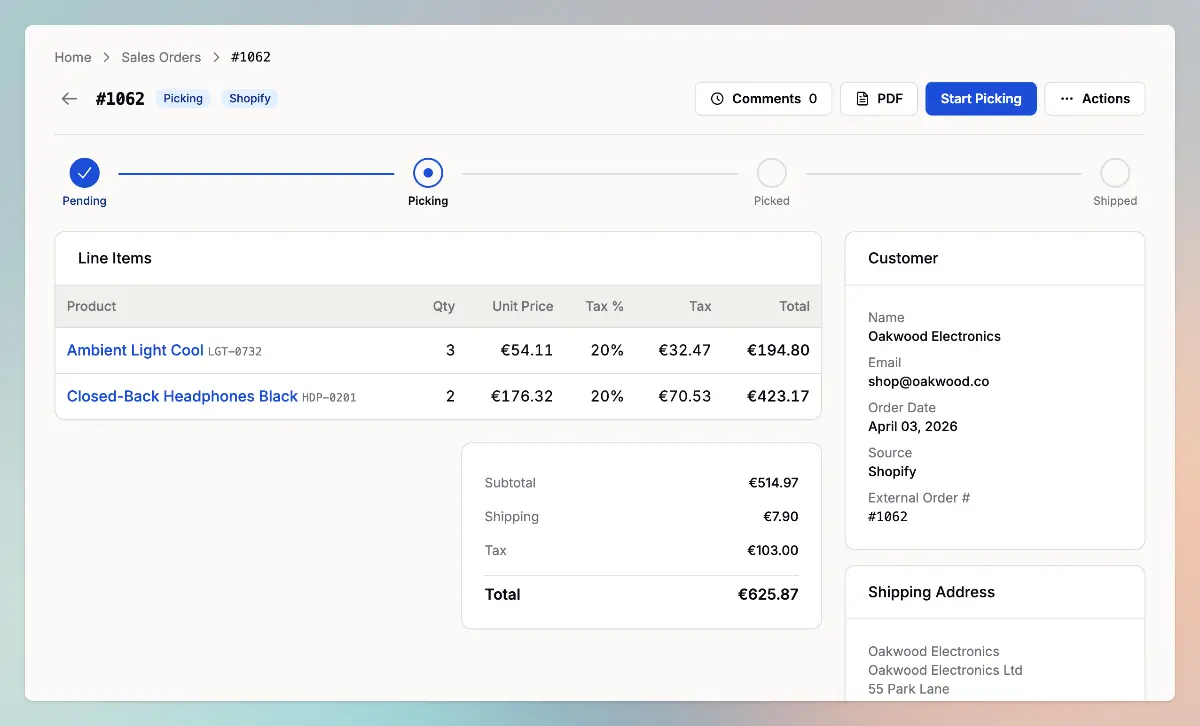This screenshot has height=726, width=1200.
Task: Open the Actions dropdown menu
Action: point(1095,99)
